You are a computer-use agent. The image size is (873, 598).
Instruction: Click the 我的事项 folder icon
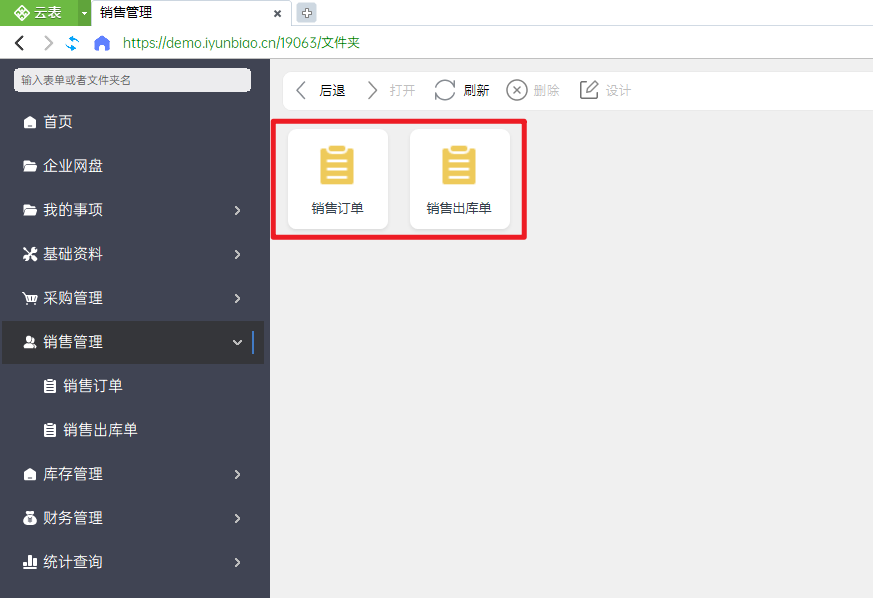30,210
